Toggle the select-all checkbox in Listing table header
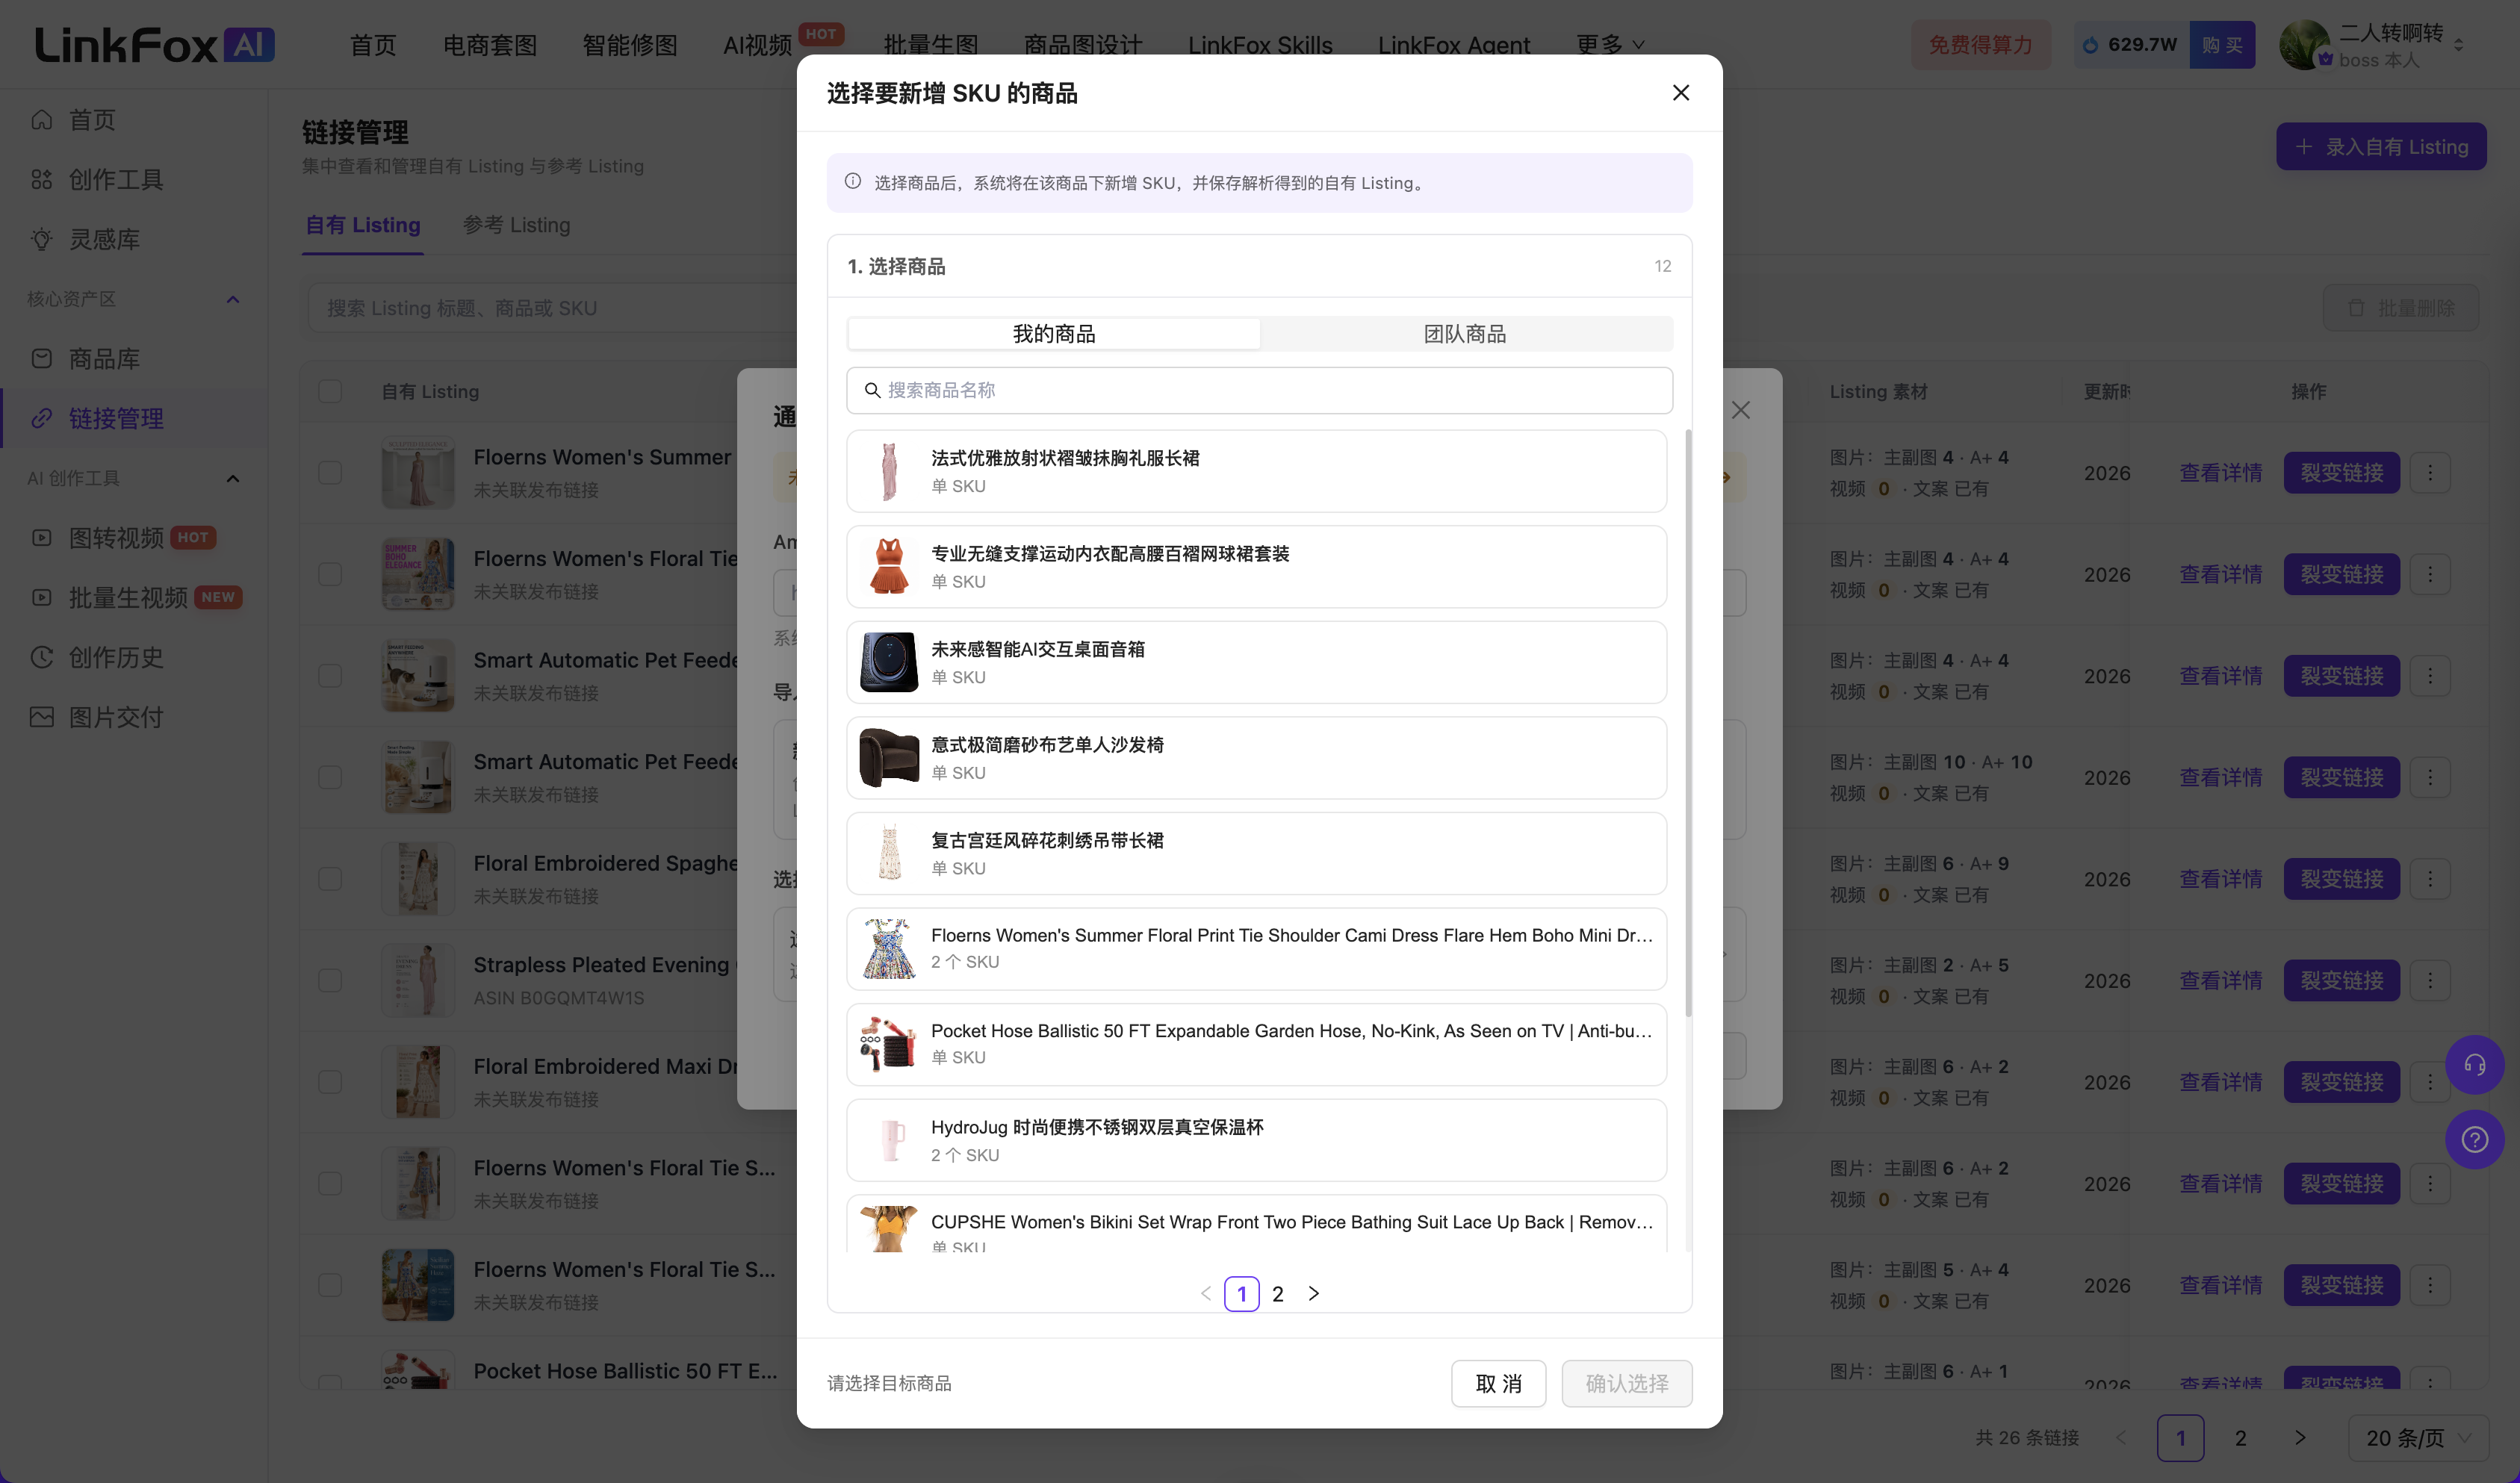Screen dimensions: 2520x1483 [x=330, y=391]
